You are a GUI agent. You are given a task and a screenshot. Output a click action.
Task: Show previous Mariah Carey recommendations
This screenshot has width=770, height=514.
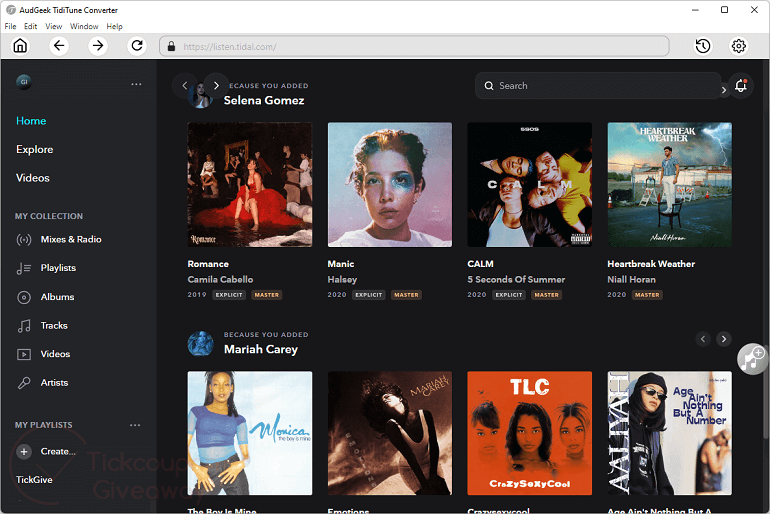[703, 339]
